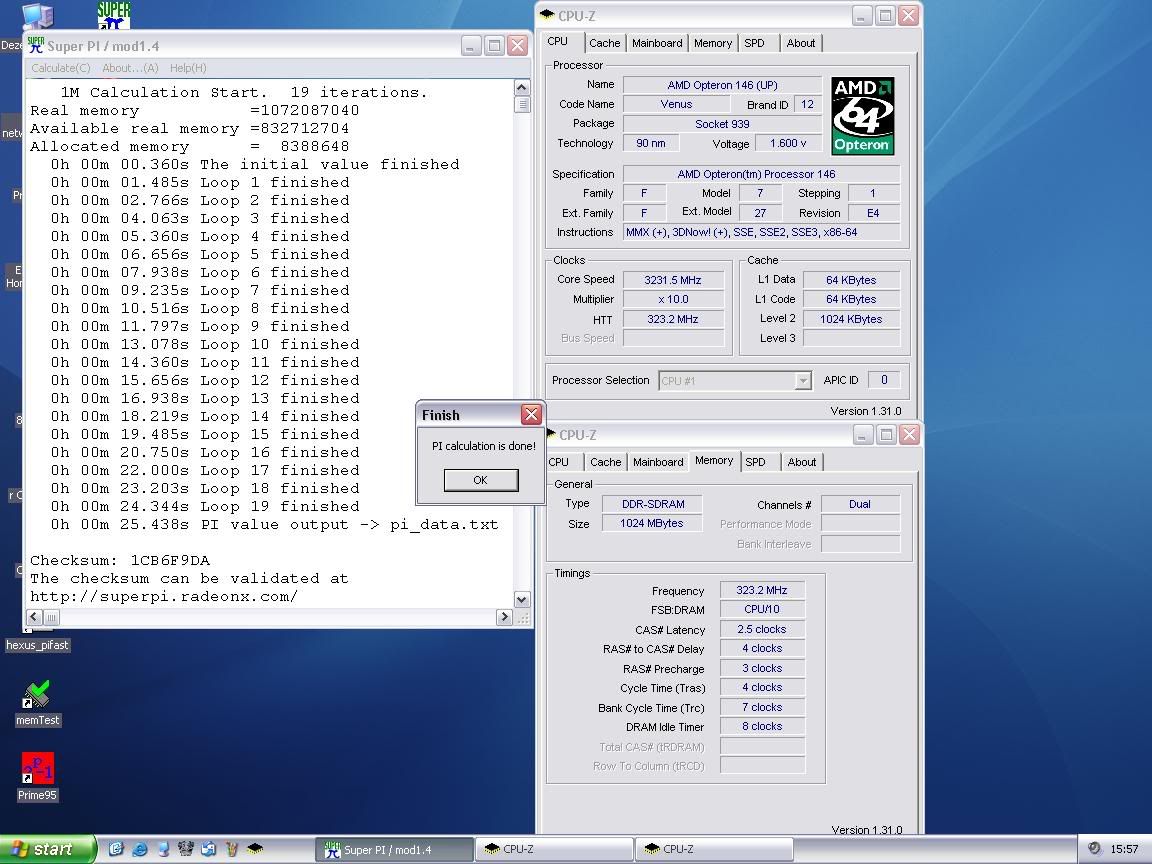Open SPD tab in top CPU-Z window
This screenshot has width=1152, height=864.
coord(755,43)
